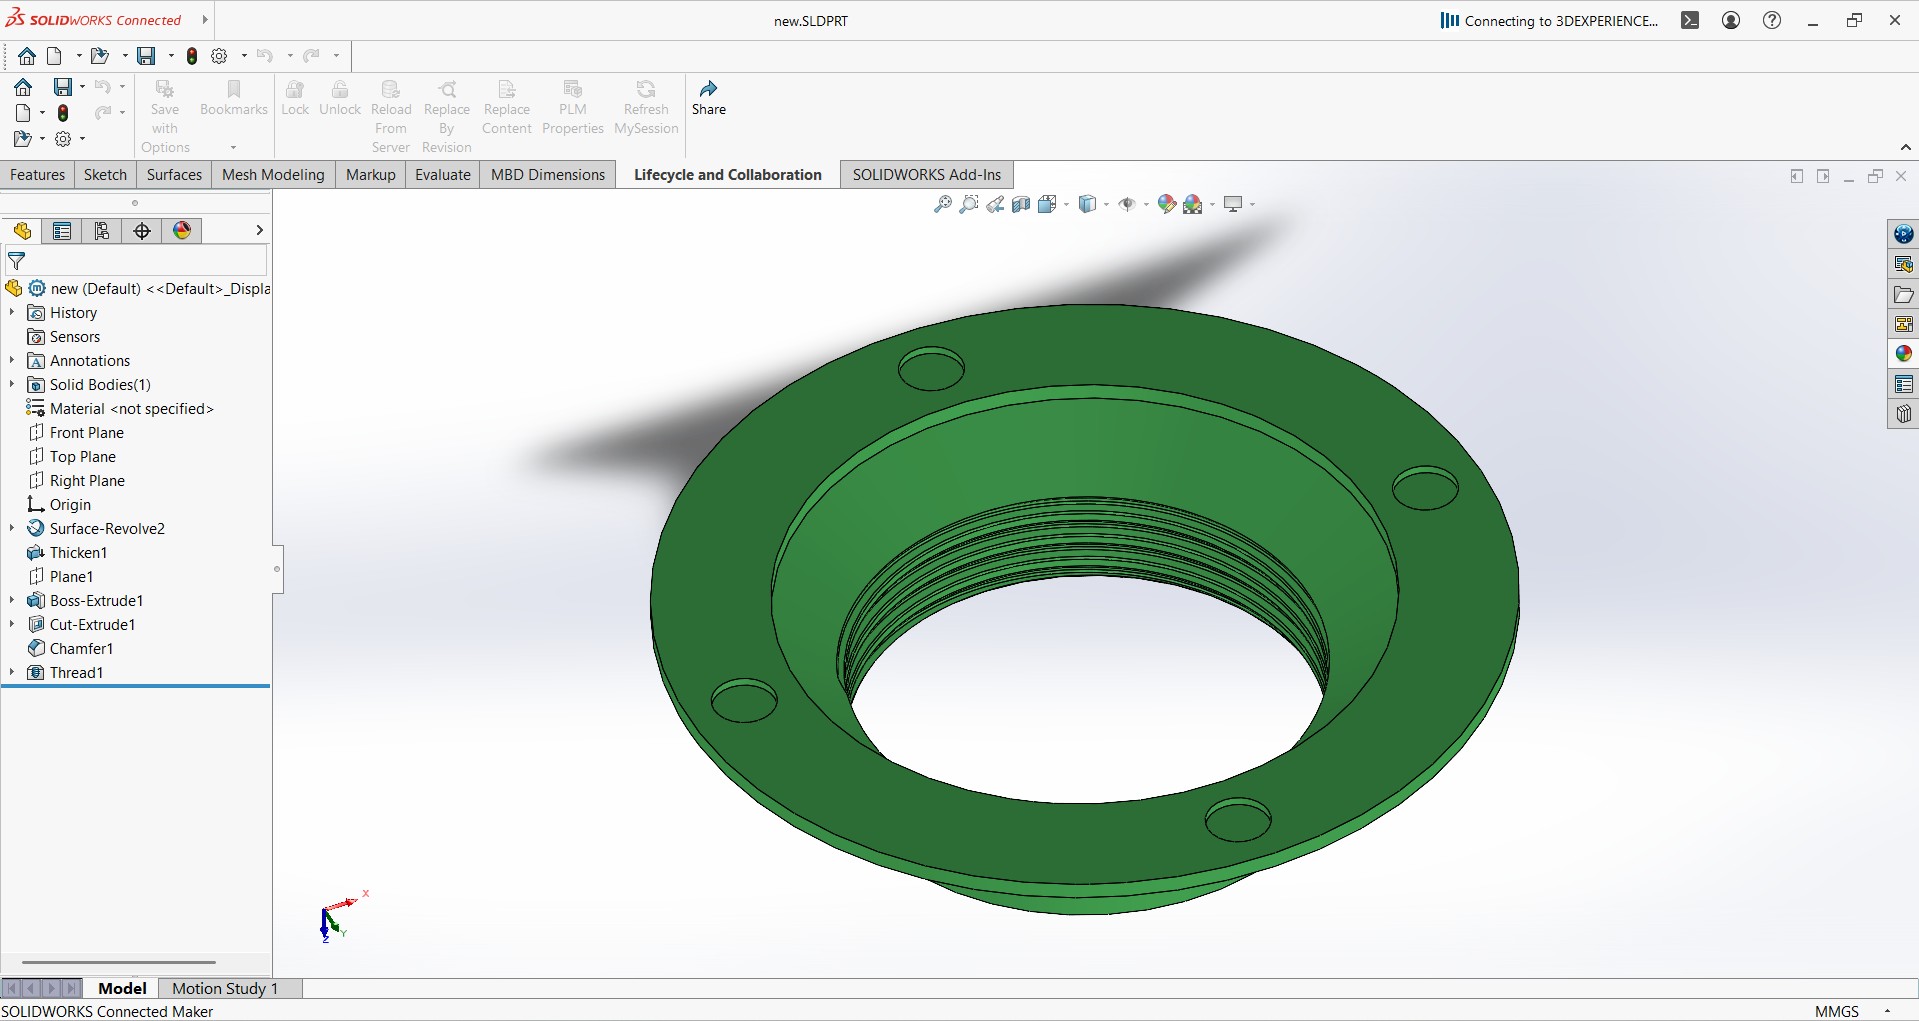Expand the SOLIDWORKS menu arrow
Viewport: 1919px width, 1021px height.
coord(205,20)
